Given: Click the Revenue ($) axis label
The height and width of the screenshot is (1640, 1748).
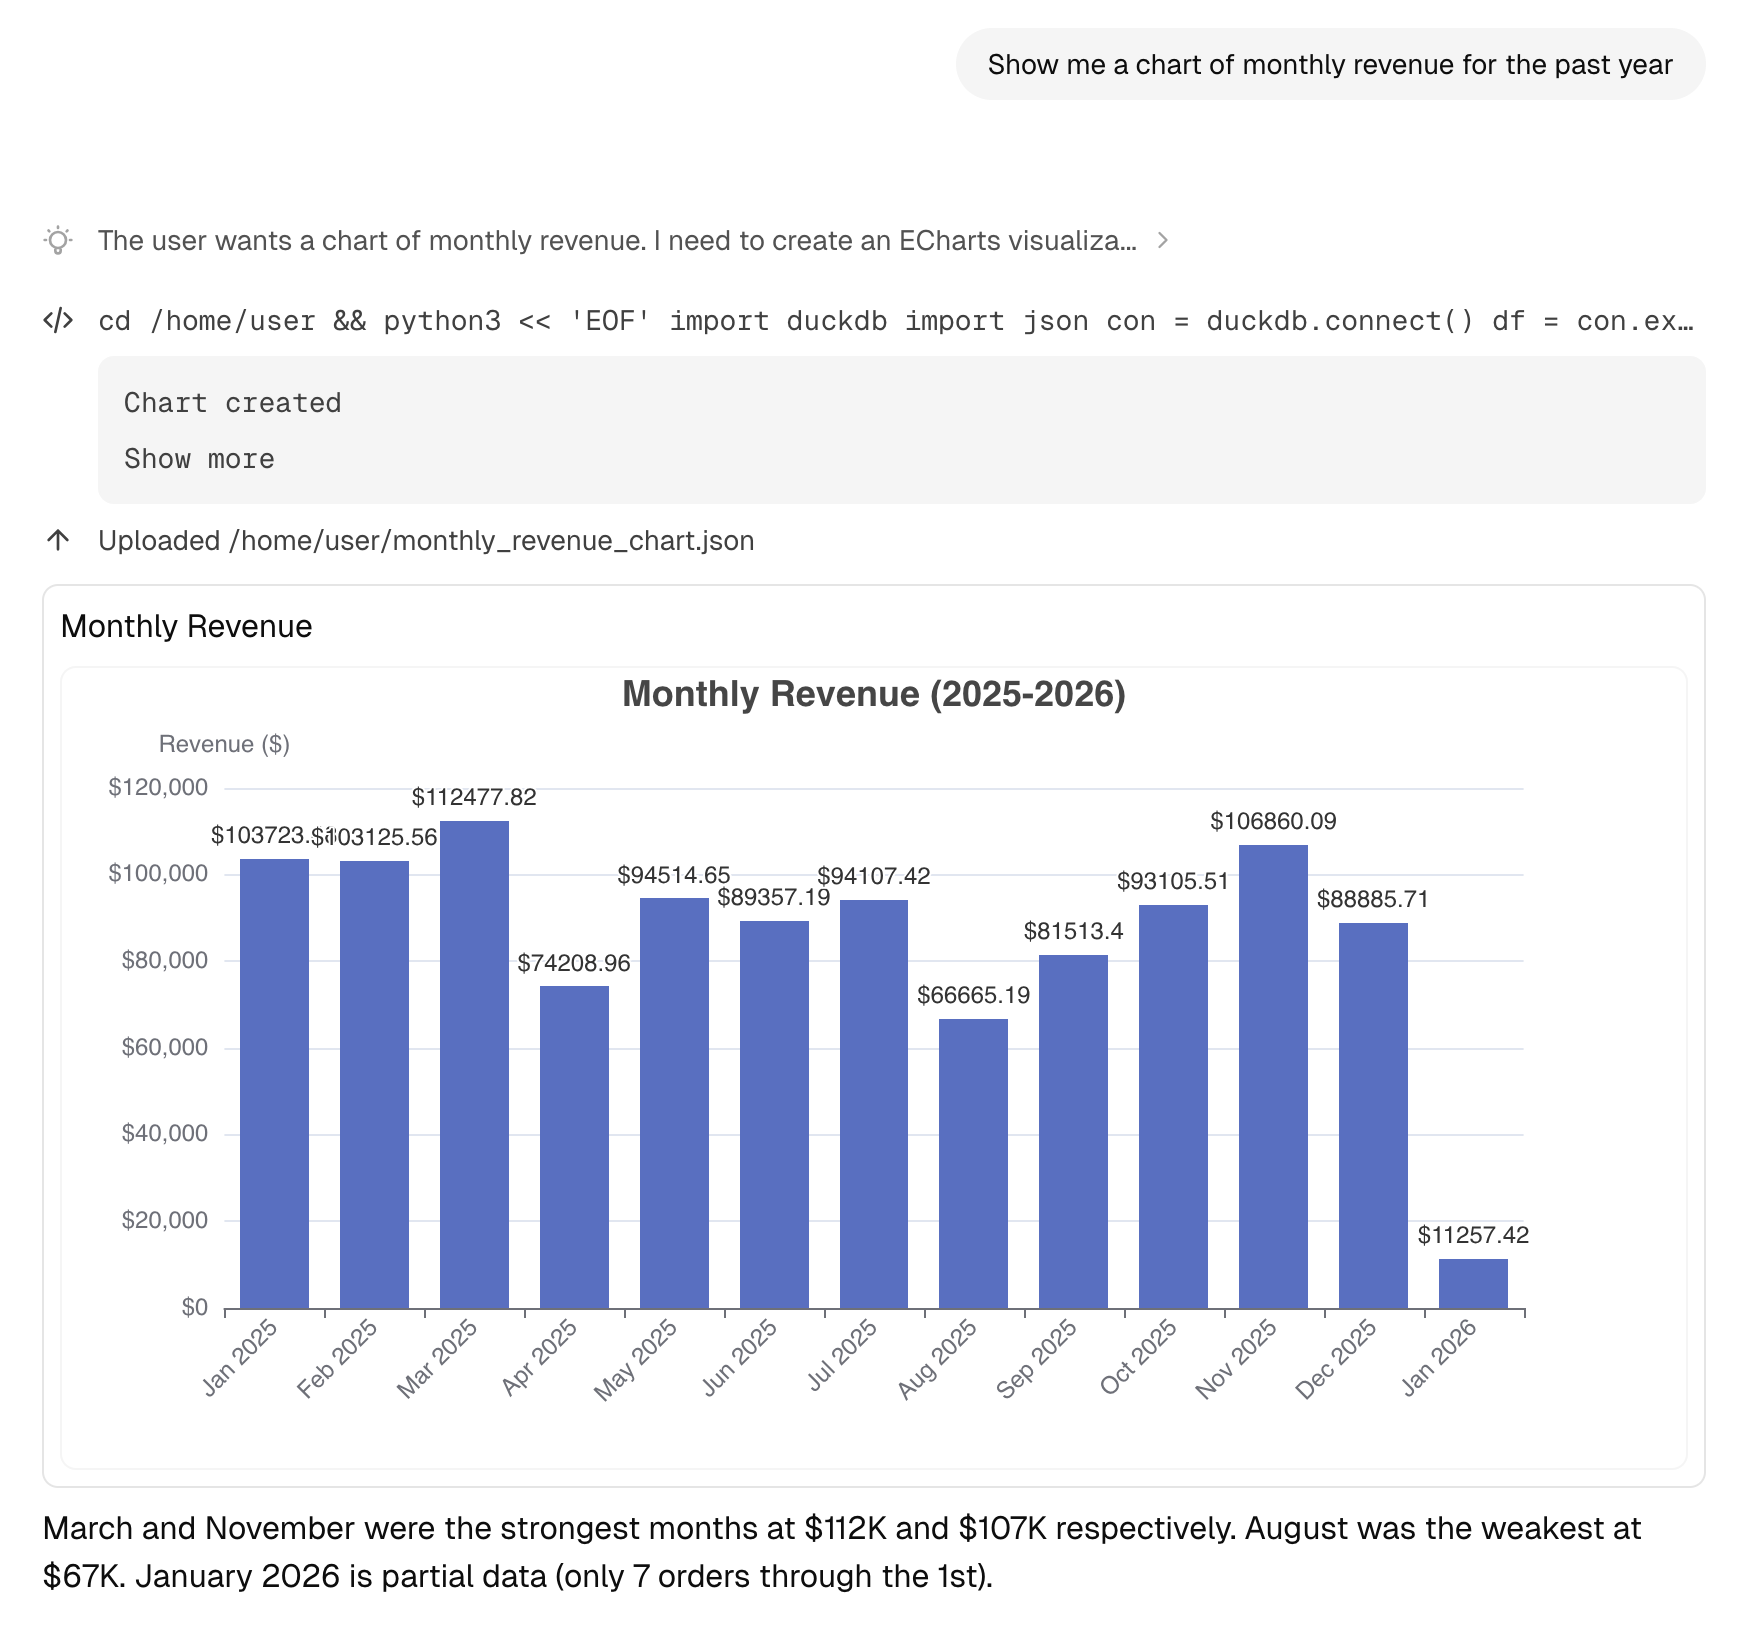Looking at the screenshot, I should (224, 744).
